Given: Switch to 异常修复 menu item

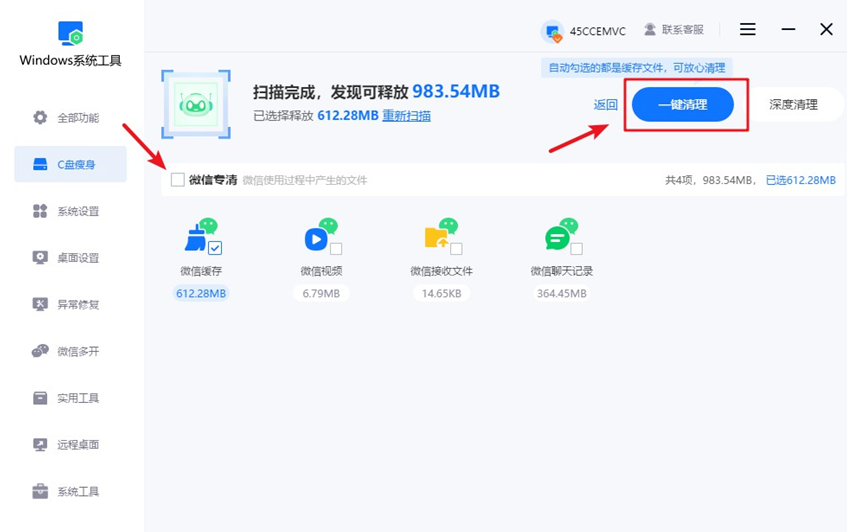Looking at the screenshot, I should [x=70, y=304].
